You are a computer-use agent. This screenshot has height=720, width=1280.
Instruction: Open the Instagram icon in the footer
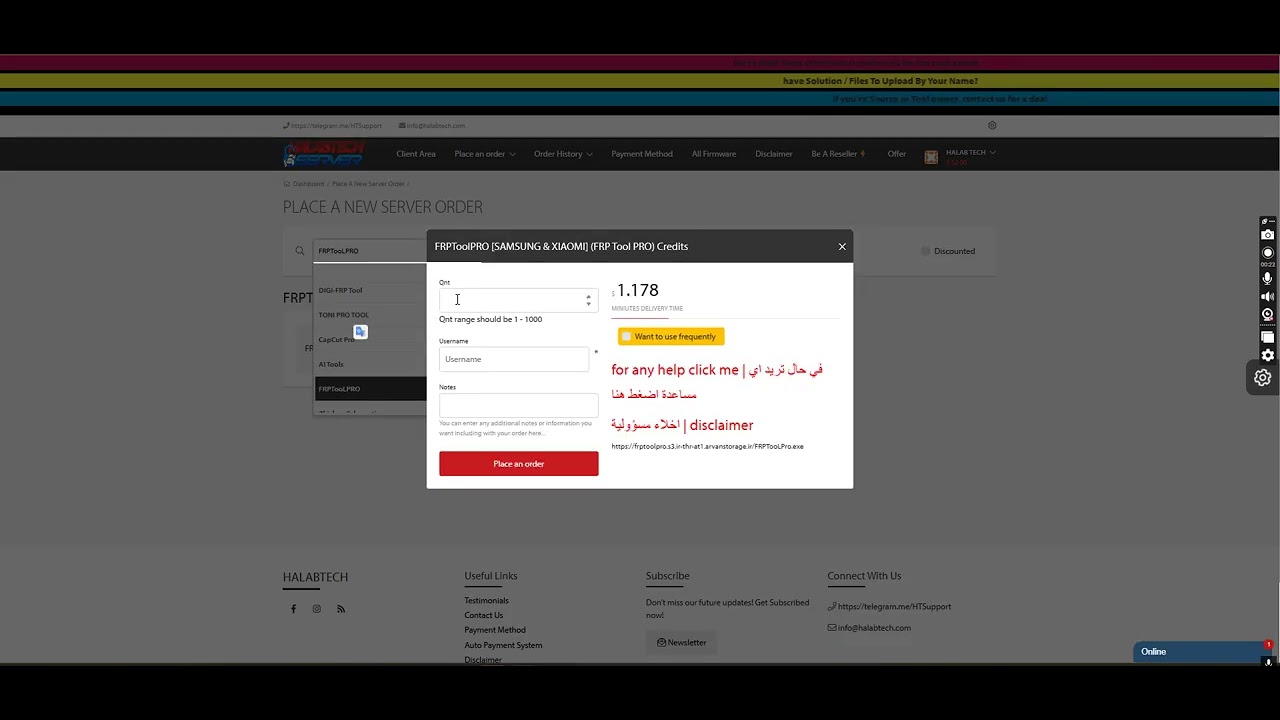pos(317,609)
